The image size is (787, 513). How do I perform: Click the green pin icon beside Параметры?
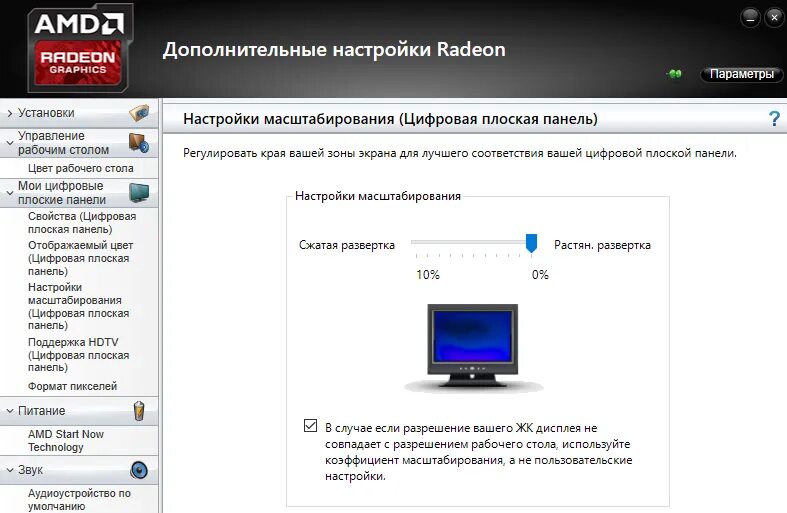675,74
